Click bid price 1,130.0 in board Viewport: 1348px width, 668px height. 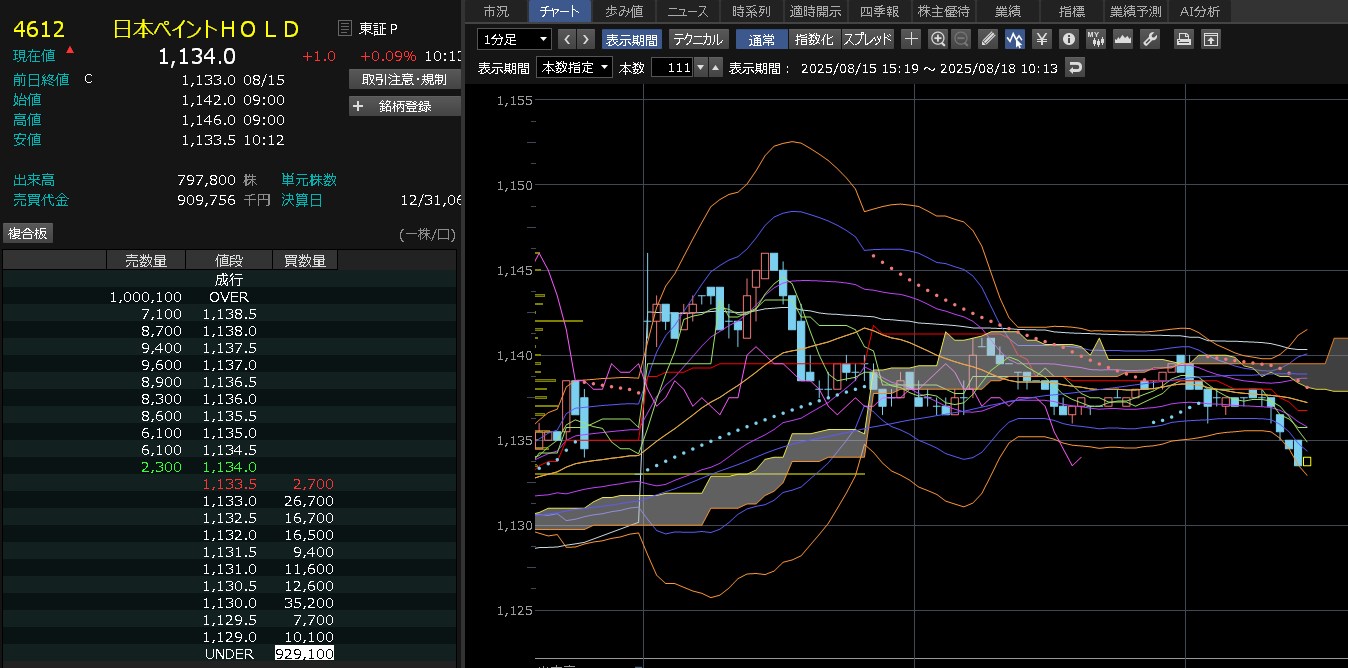click(x=229, y=603)
